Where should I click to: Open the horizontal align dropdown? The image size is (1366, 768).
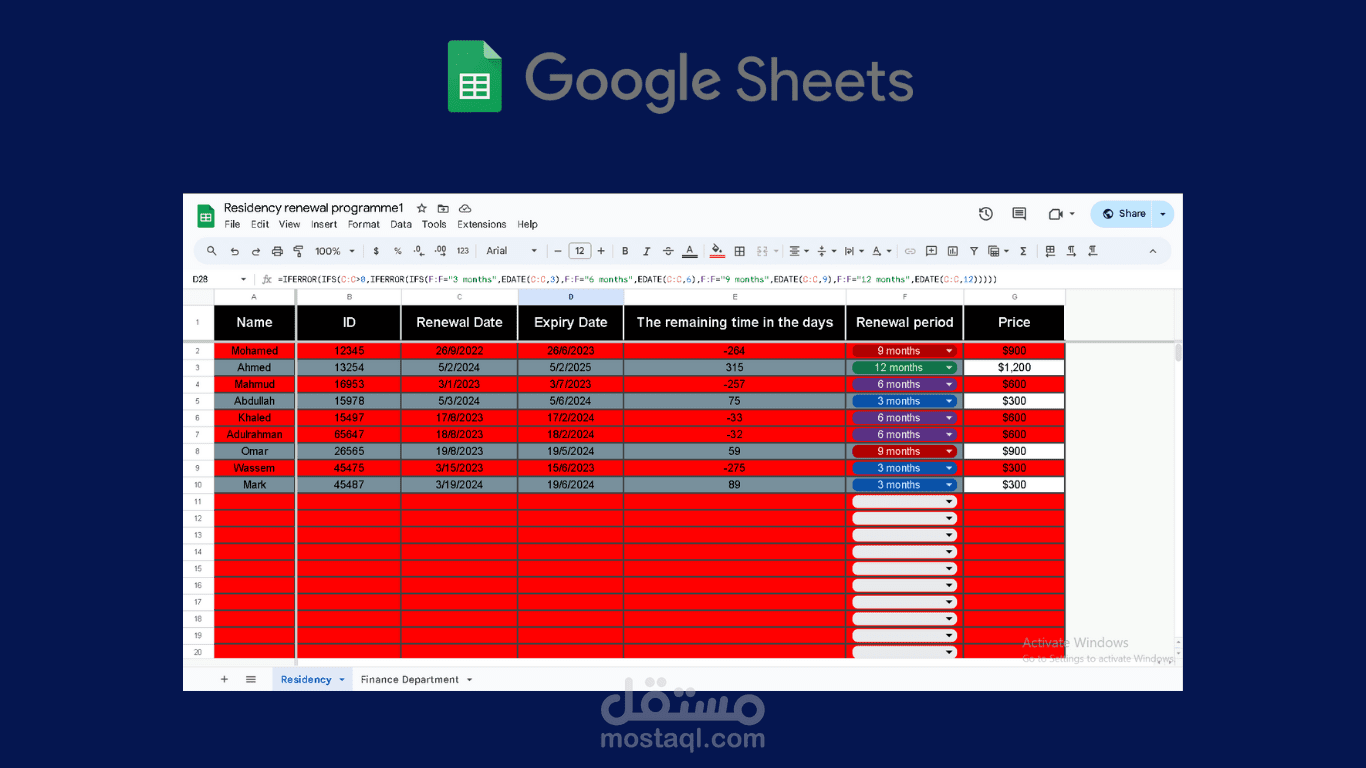[799, 251]
